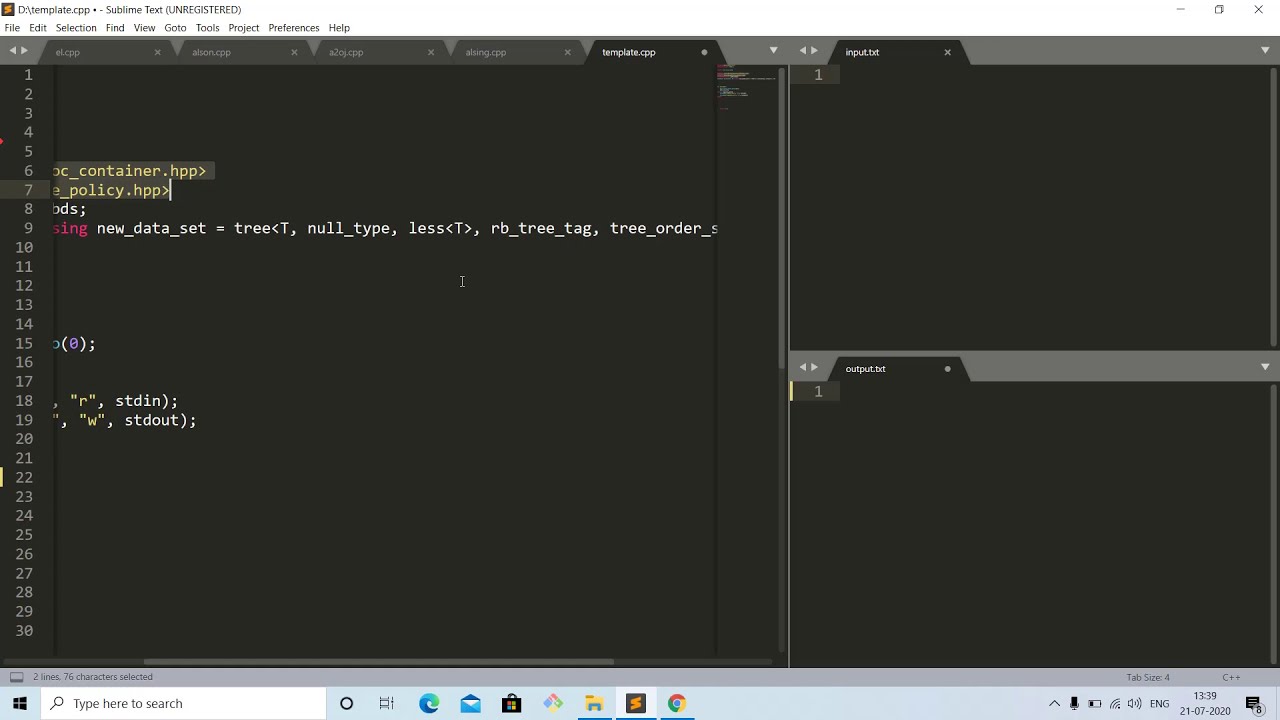Image resolution: width=1280 pixels, height=720 pixels.
Task: Click line number 9 in gutter
Action: (x=28, y=228)
